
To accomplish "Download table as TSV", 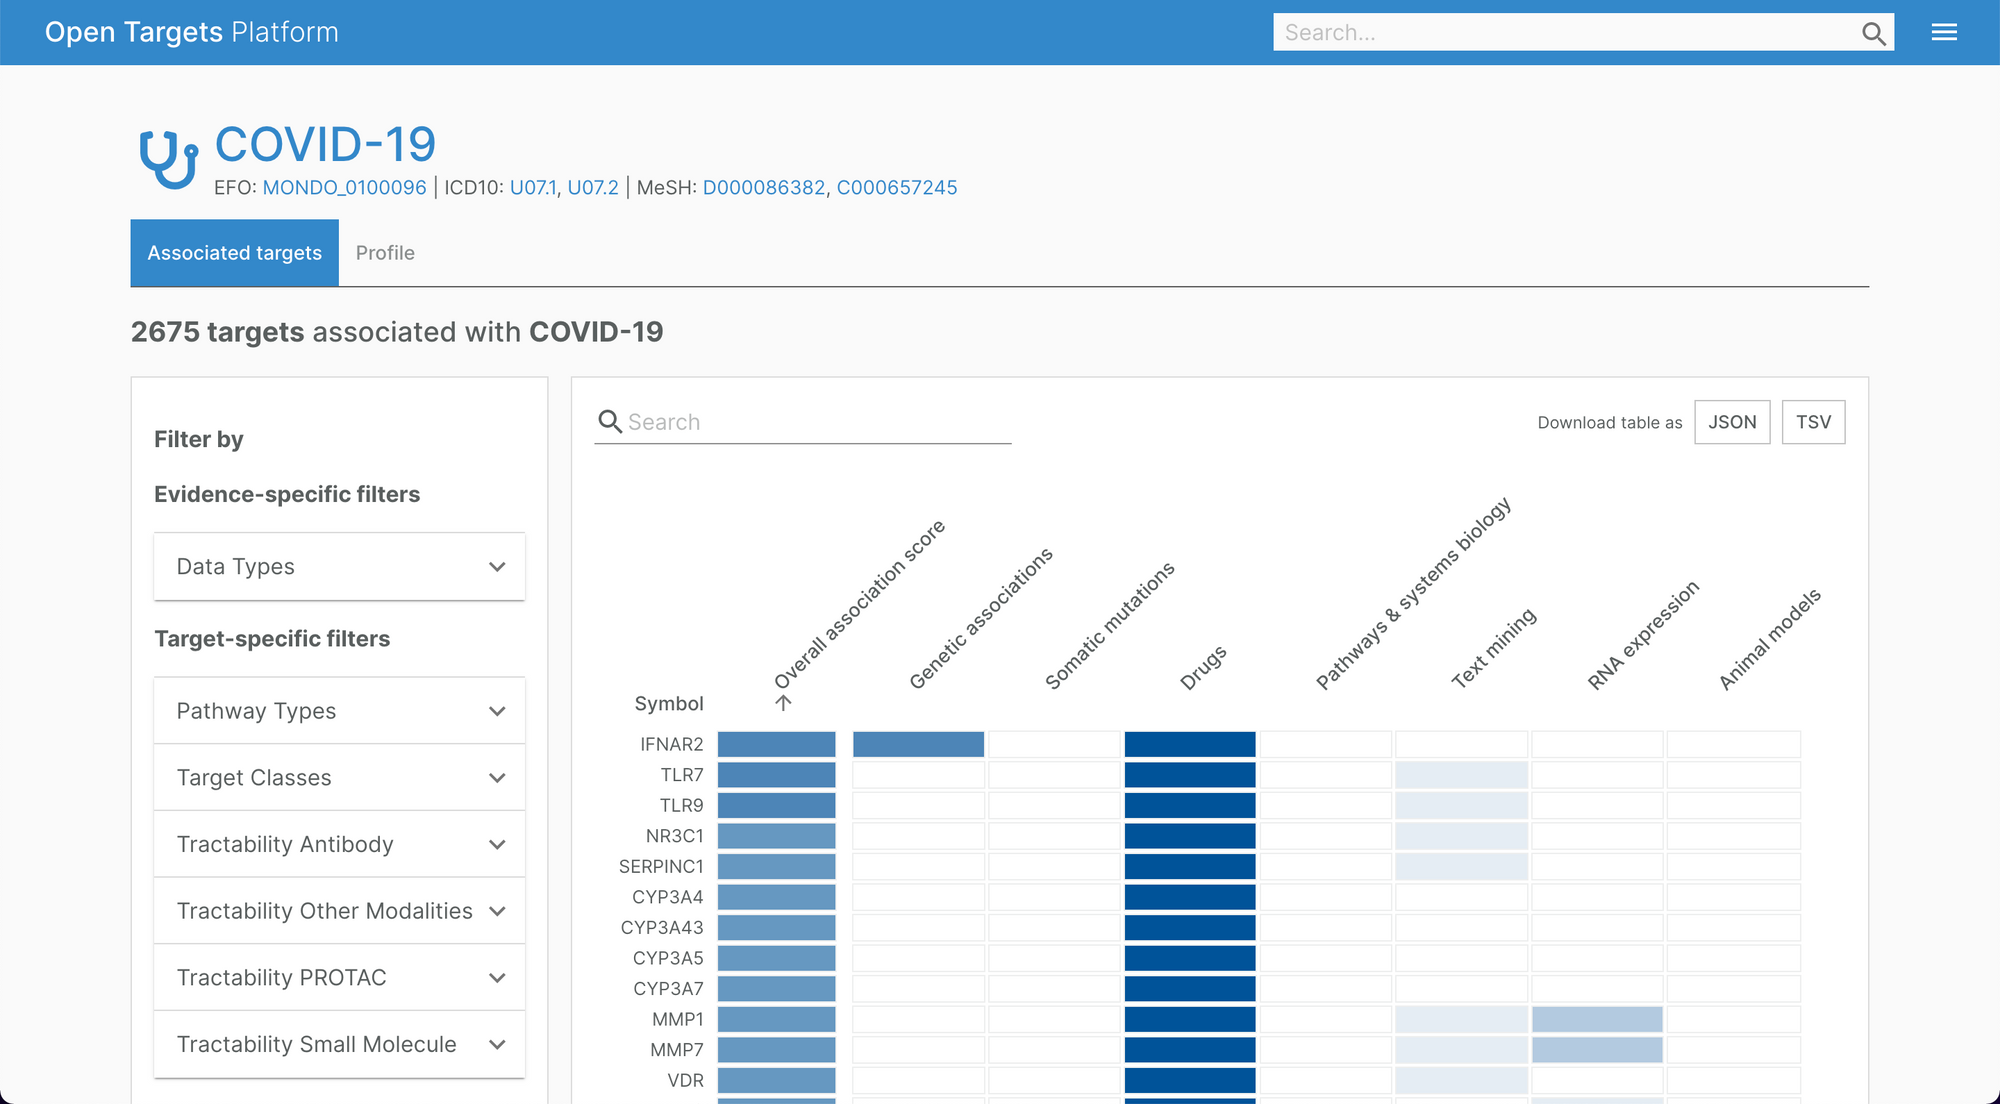I will 1813,422.
